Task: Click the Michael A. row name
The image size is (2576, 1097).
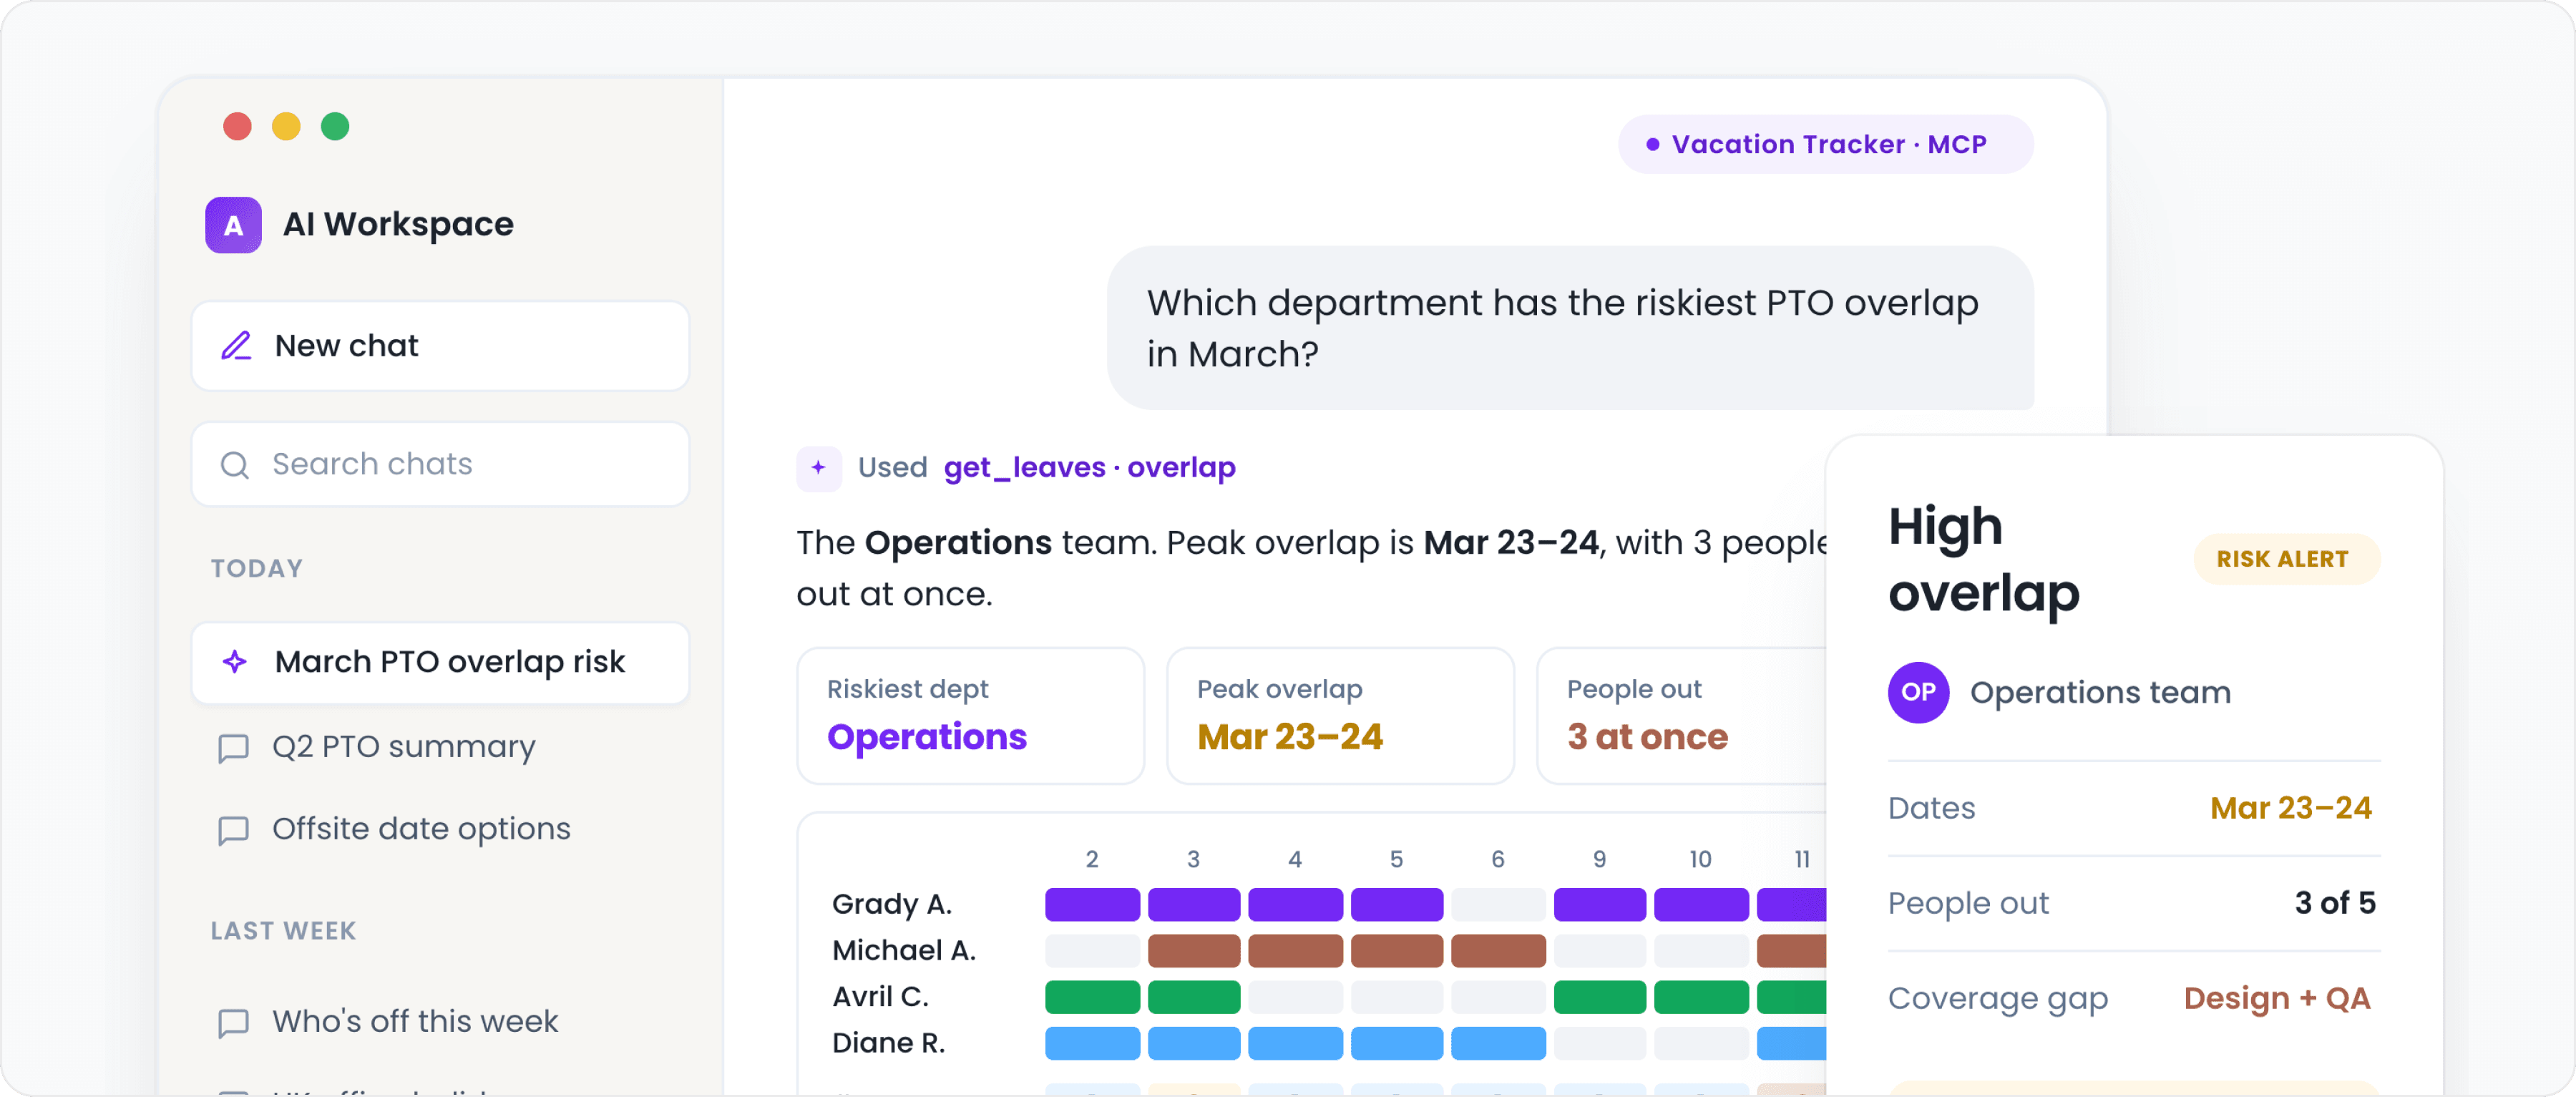Action: click(x=904, y=950)
